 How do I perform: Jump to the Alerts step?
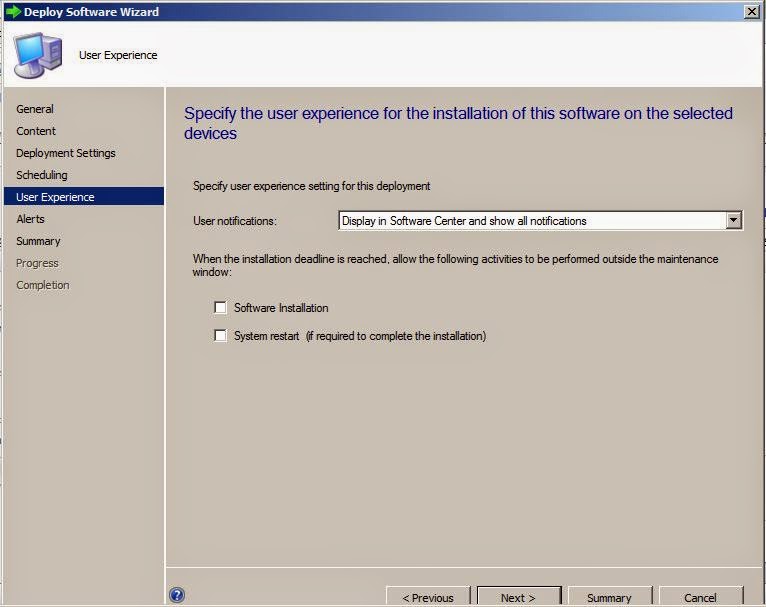[30, 219]
